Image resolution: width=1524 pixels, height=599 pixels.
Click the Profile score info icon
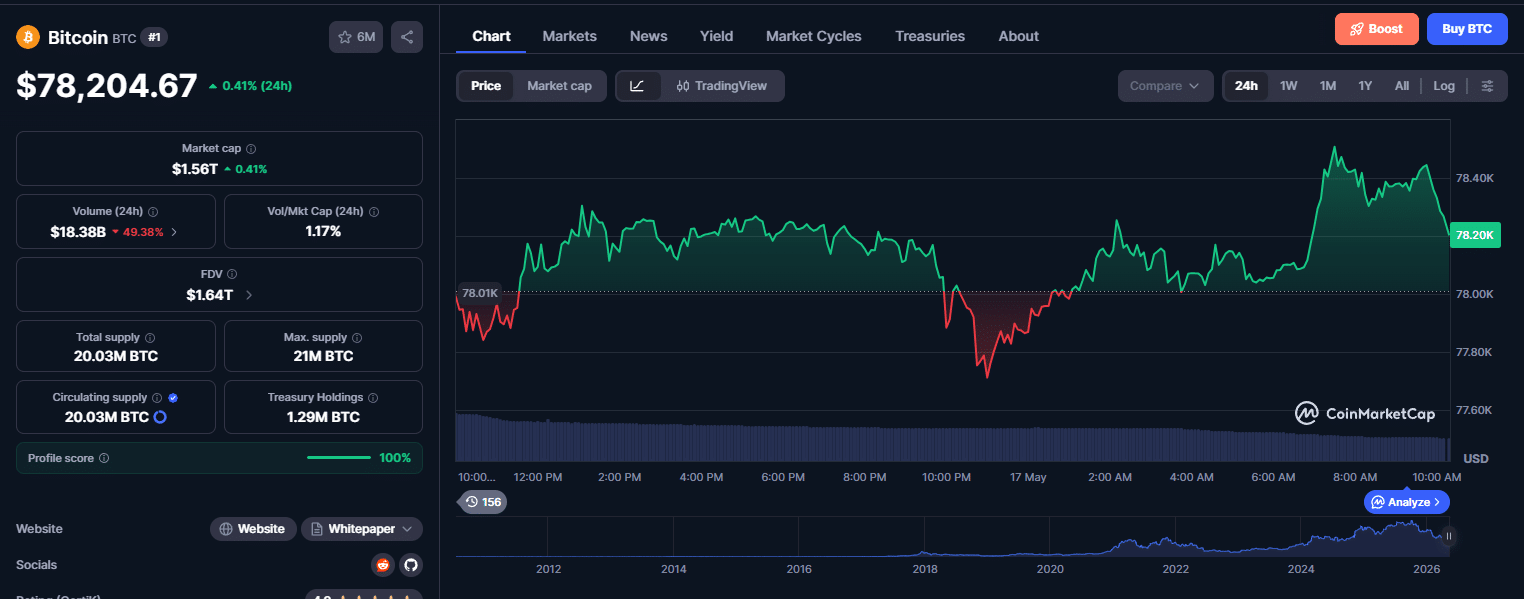pyautogui.click(x=104, y=458)
